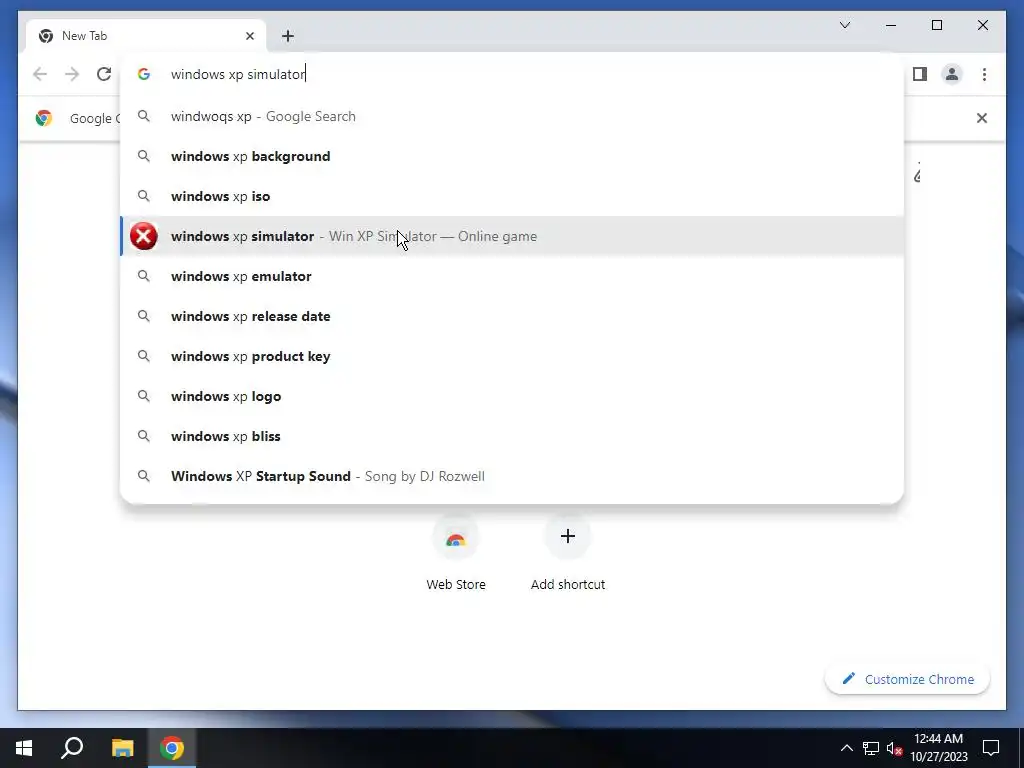The image size is (1024, 768).
Task: Choose the 'windows xp logo' suggestion
Action: (512, 396)
